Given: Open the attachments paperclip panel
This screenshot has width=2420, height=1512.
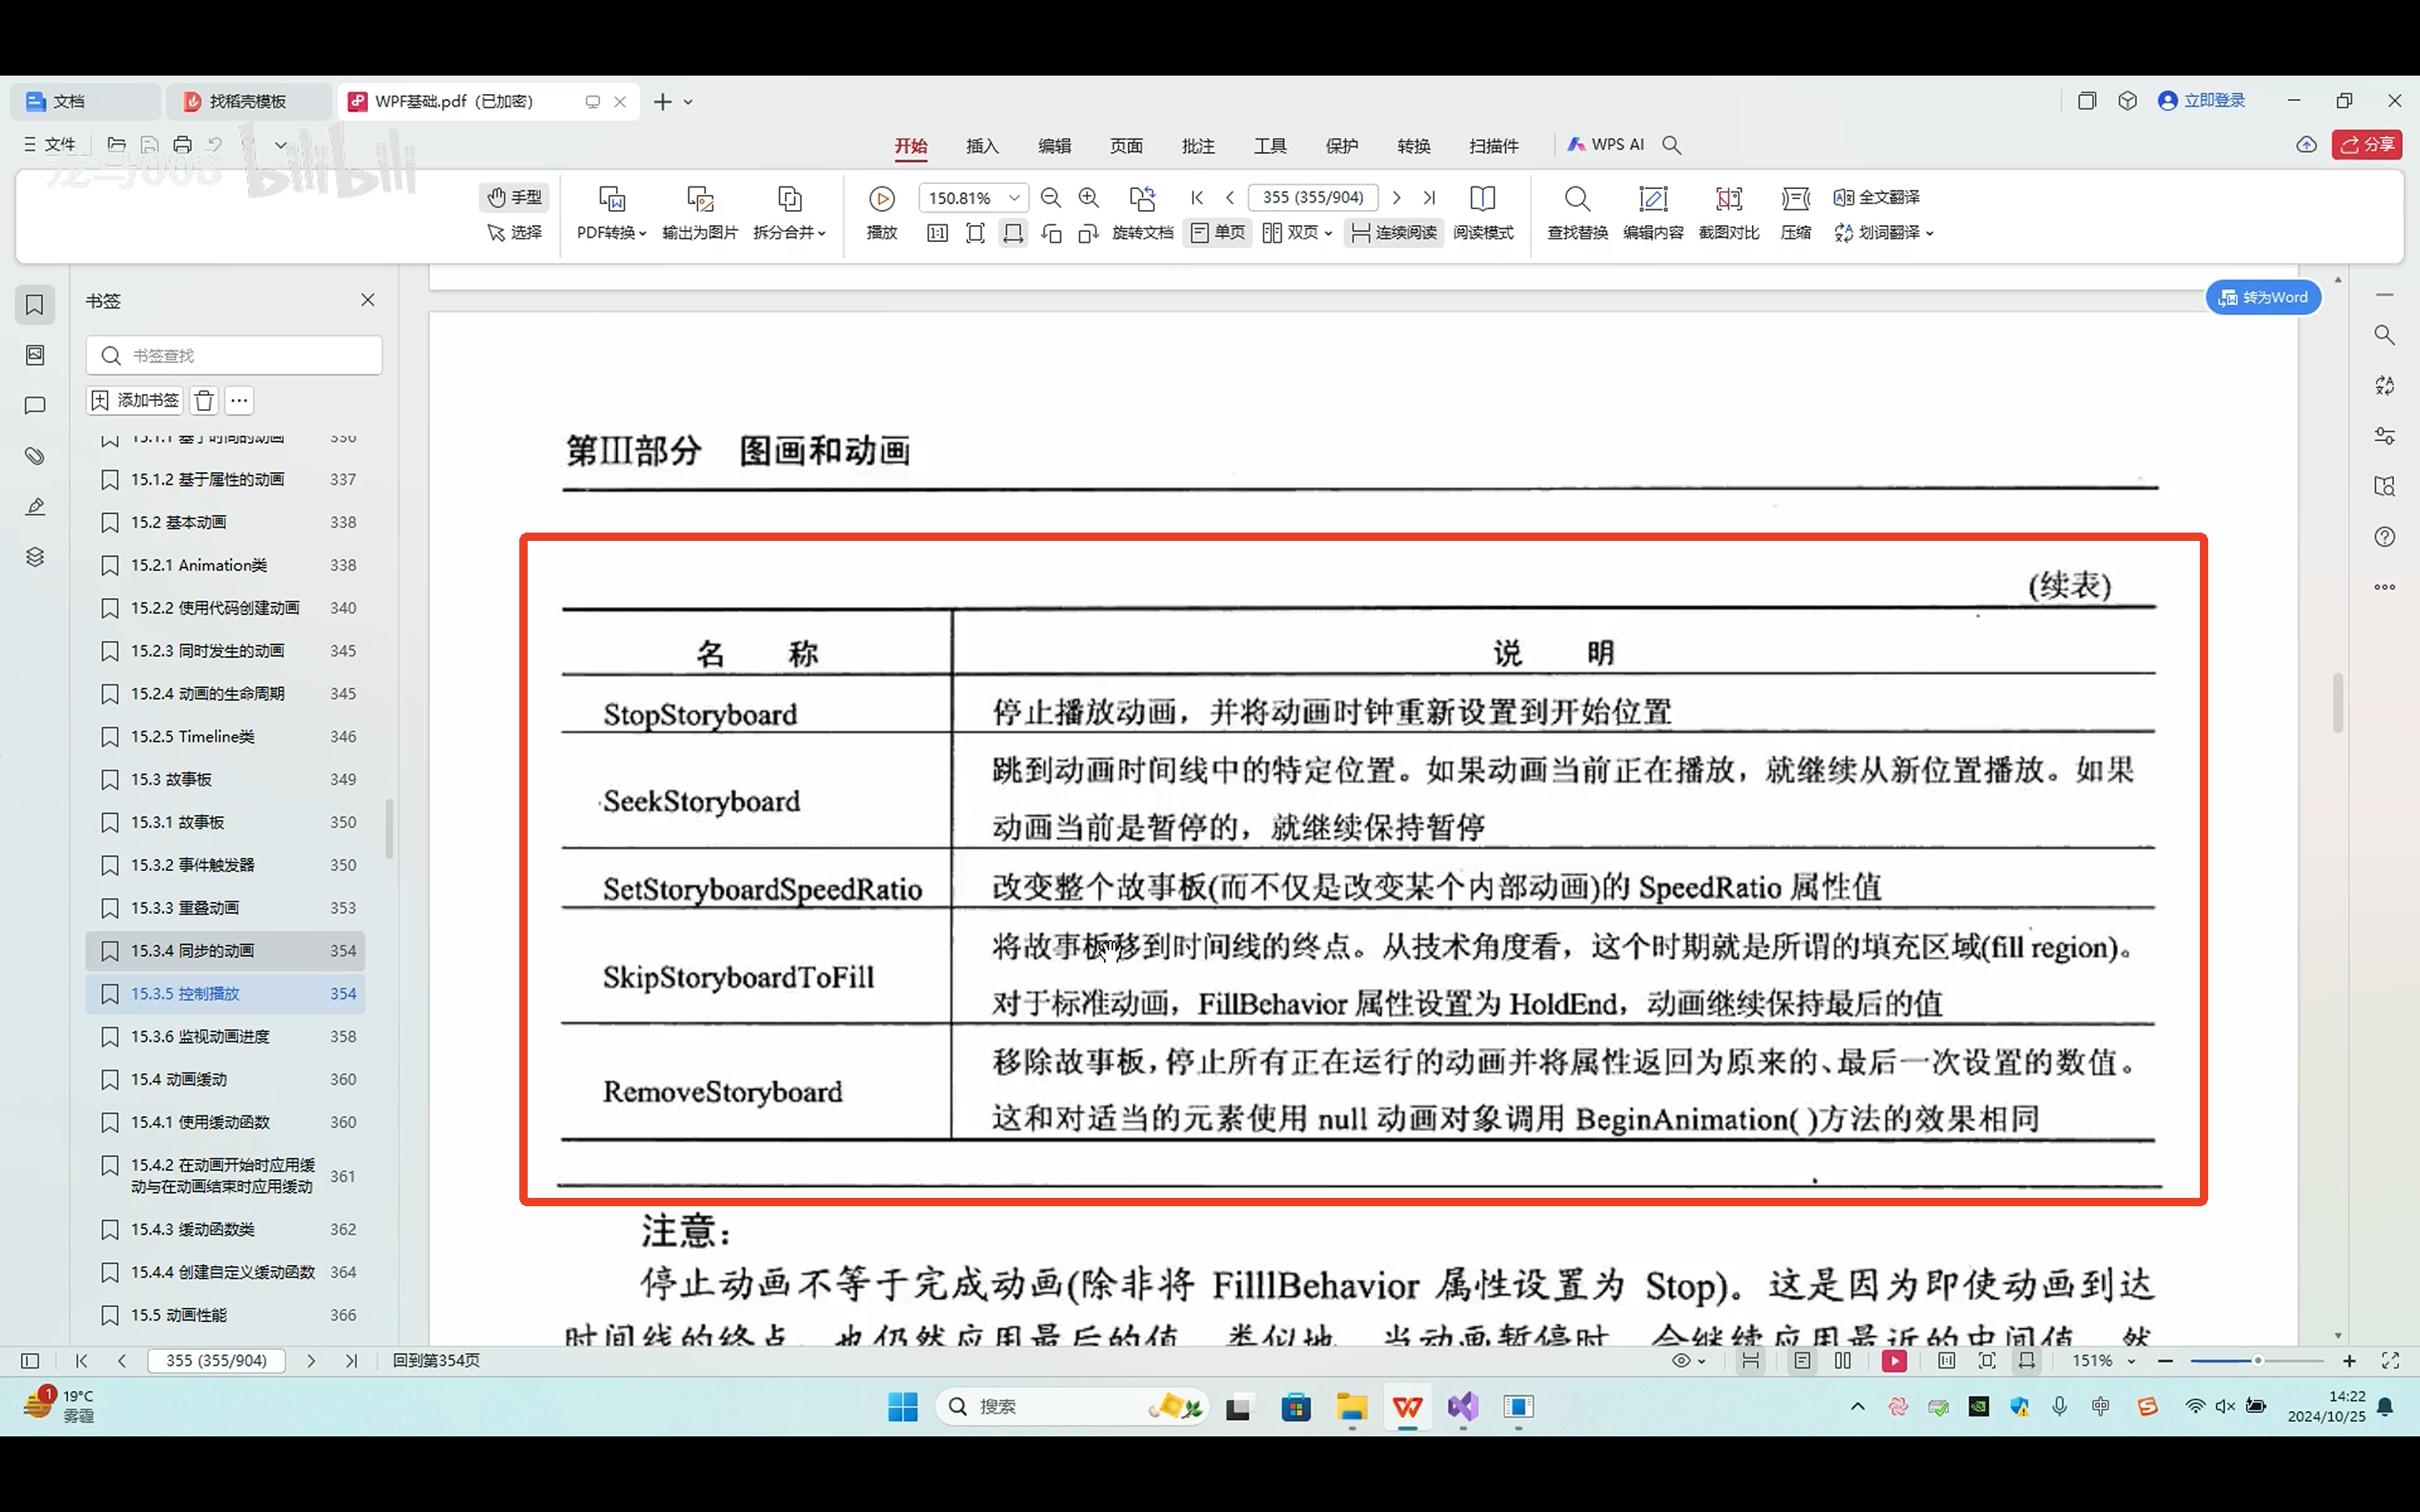Looking at the screenshot, I should point(35,456).
